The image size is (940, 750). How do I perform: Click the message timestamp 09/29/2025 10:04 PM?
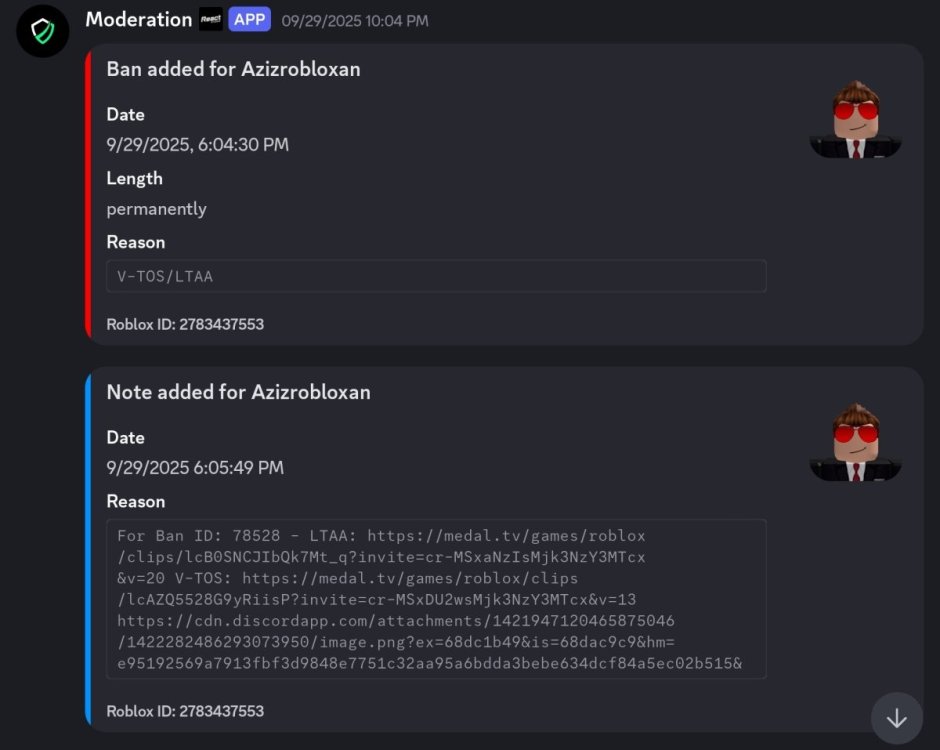click(355, 20)
